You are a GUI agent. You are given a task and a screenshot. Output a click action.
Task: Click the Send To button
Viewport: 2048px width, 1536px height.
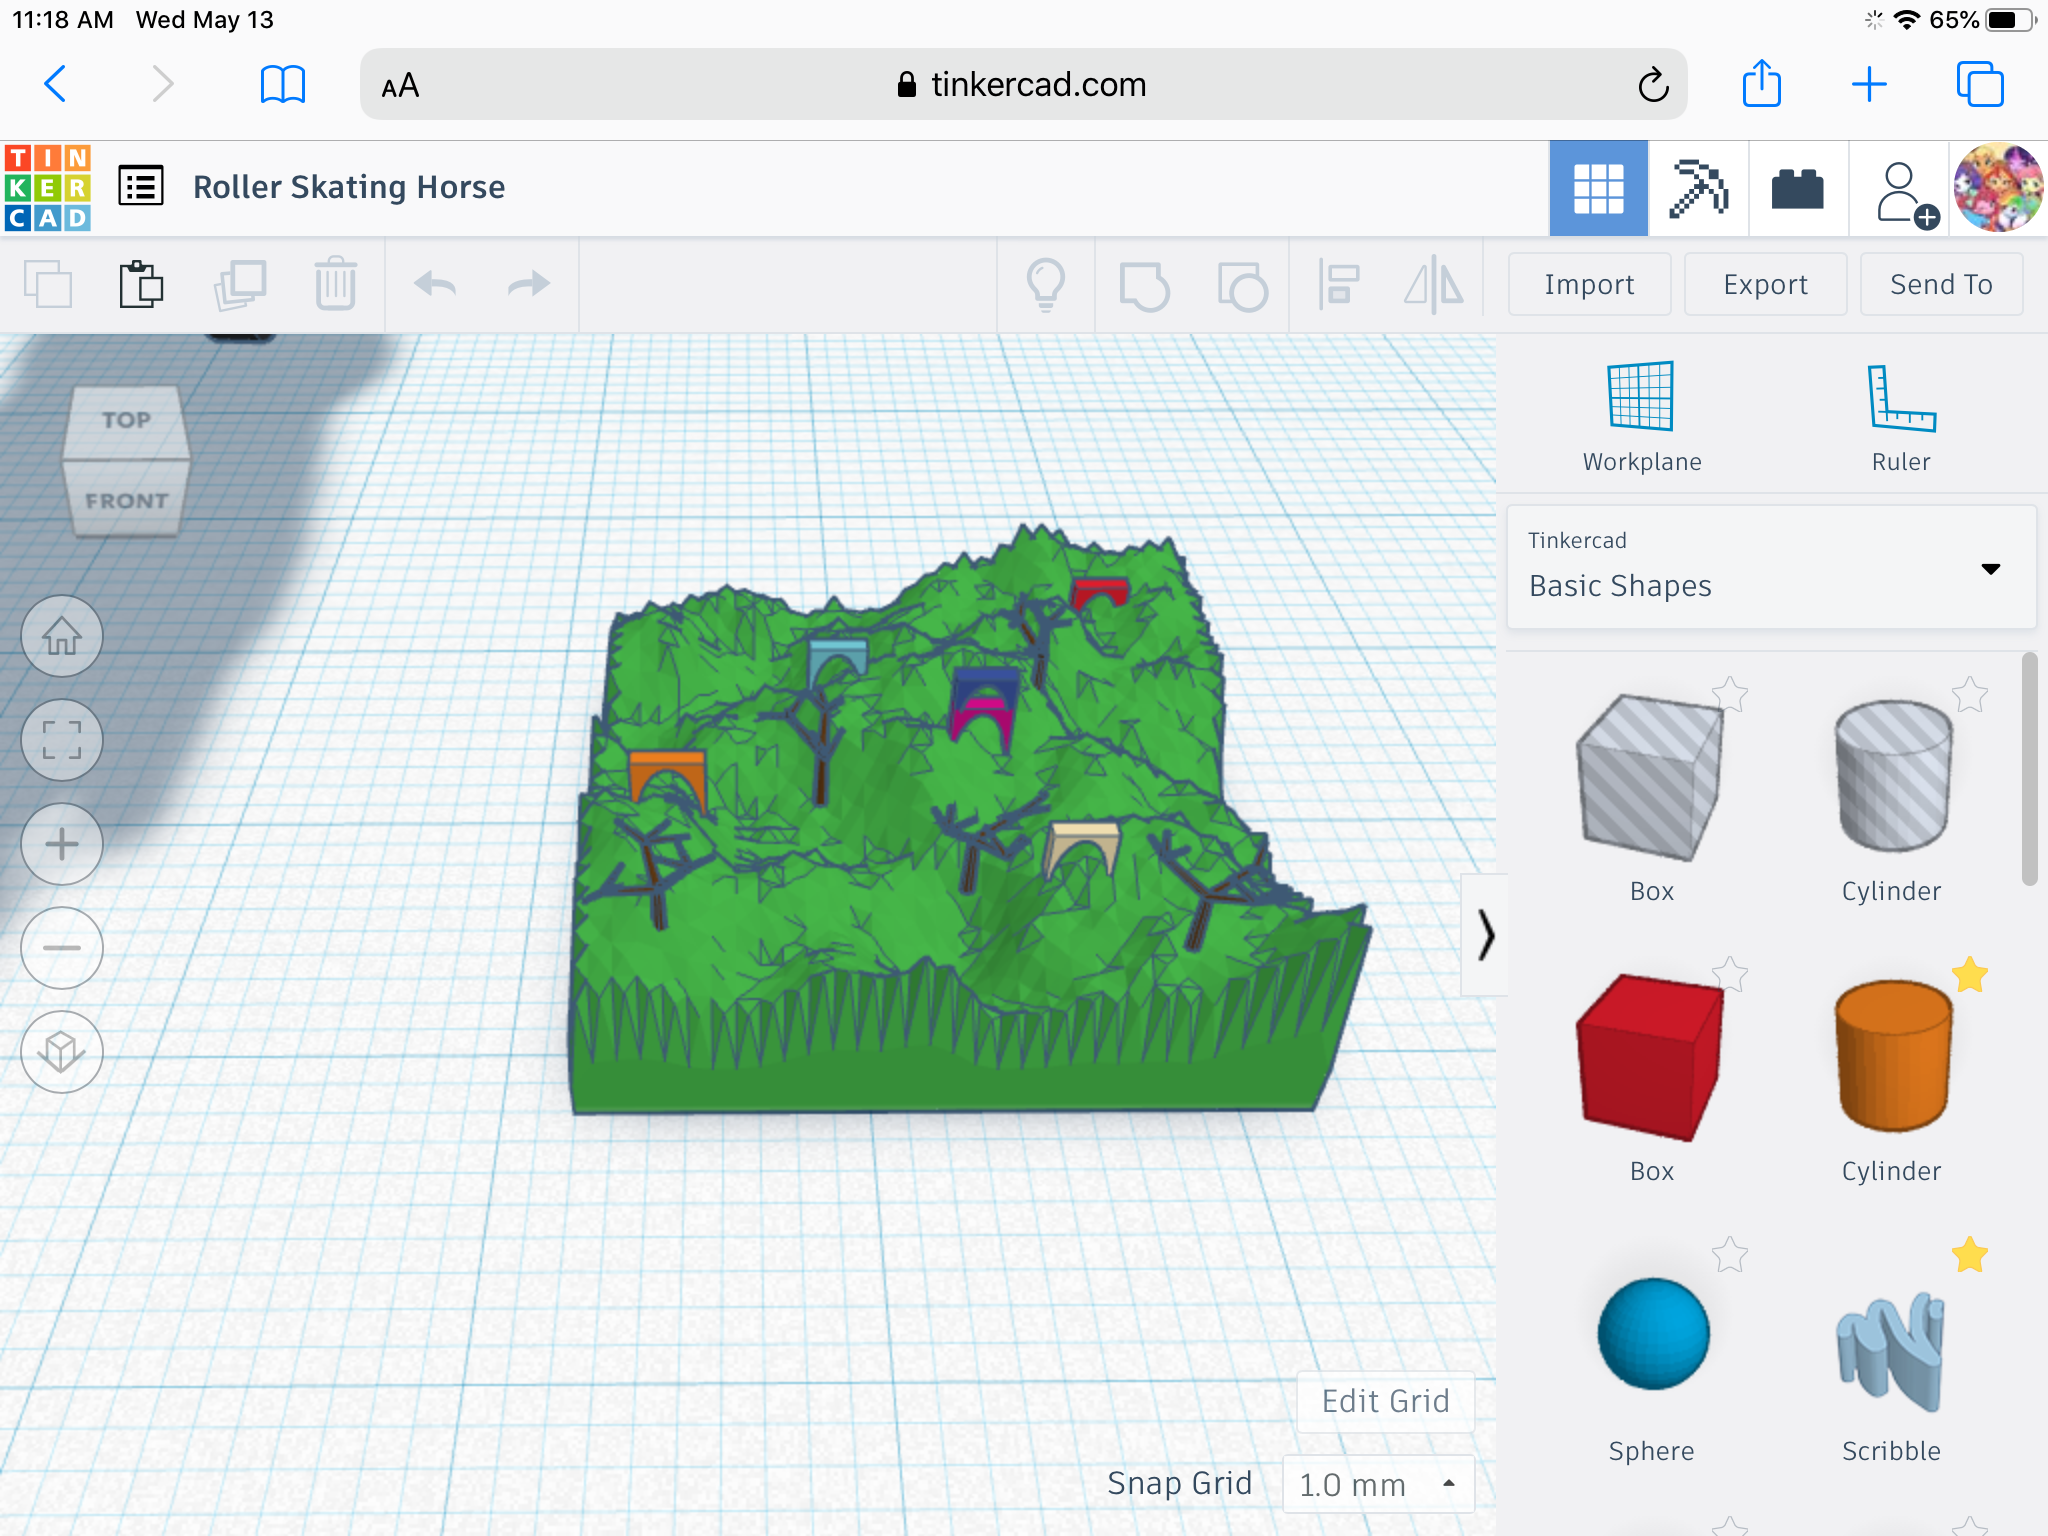click(x=1941, y=285)
